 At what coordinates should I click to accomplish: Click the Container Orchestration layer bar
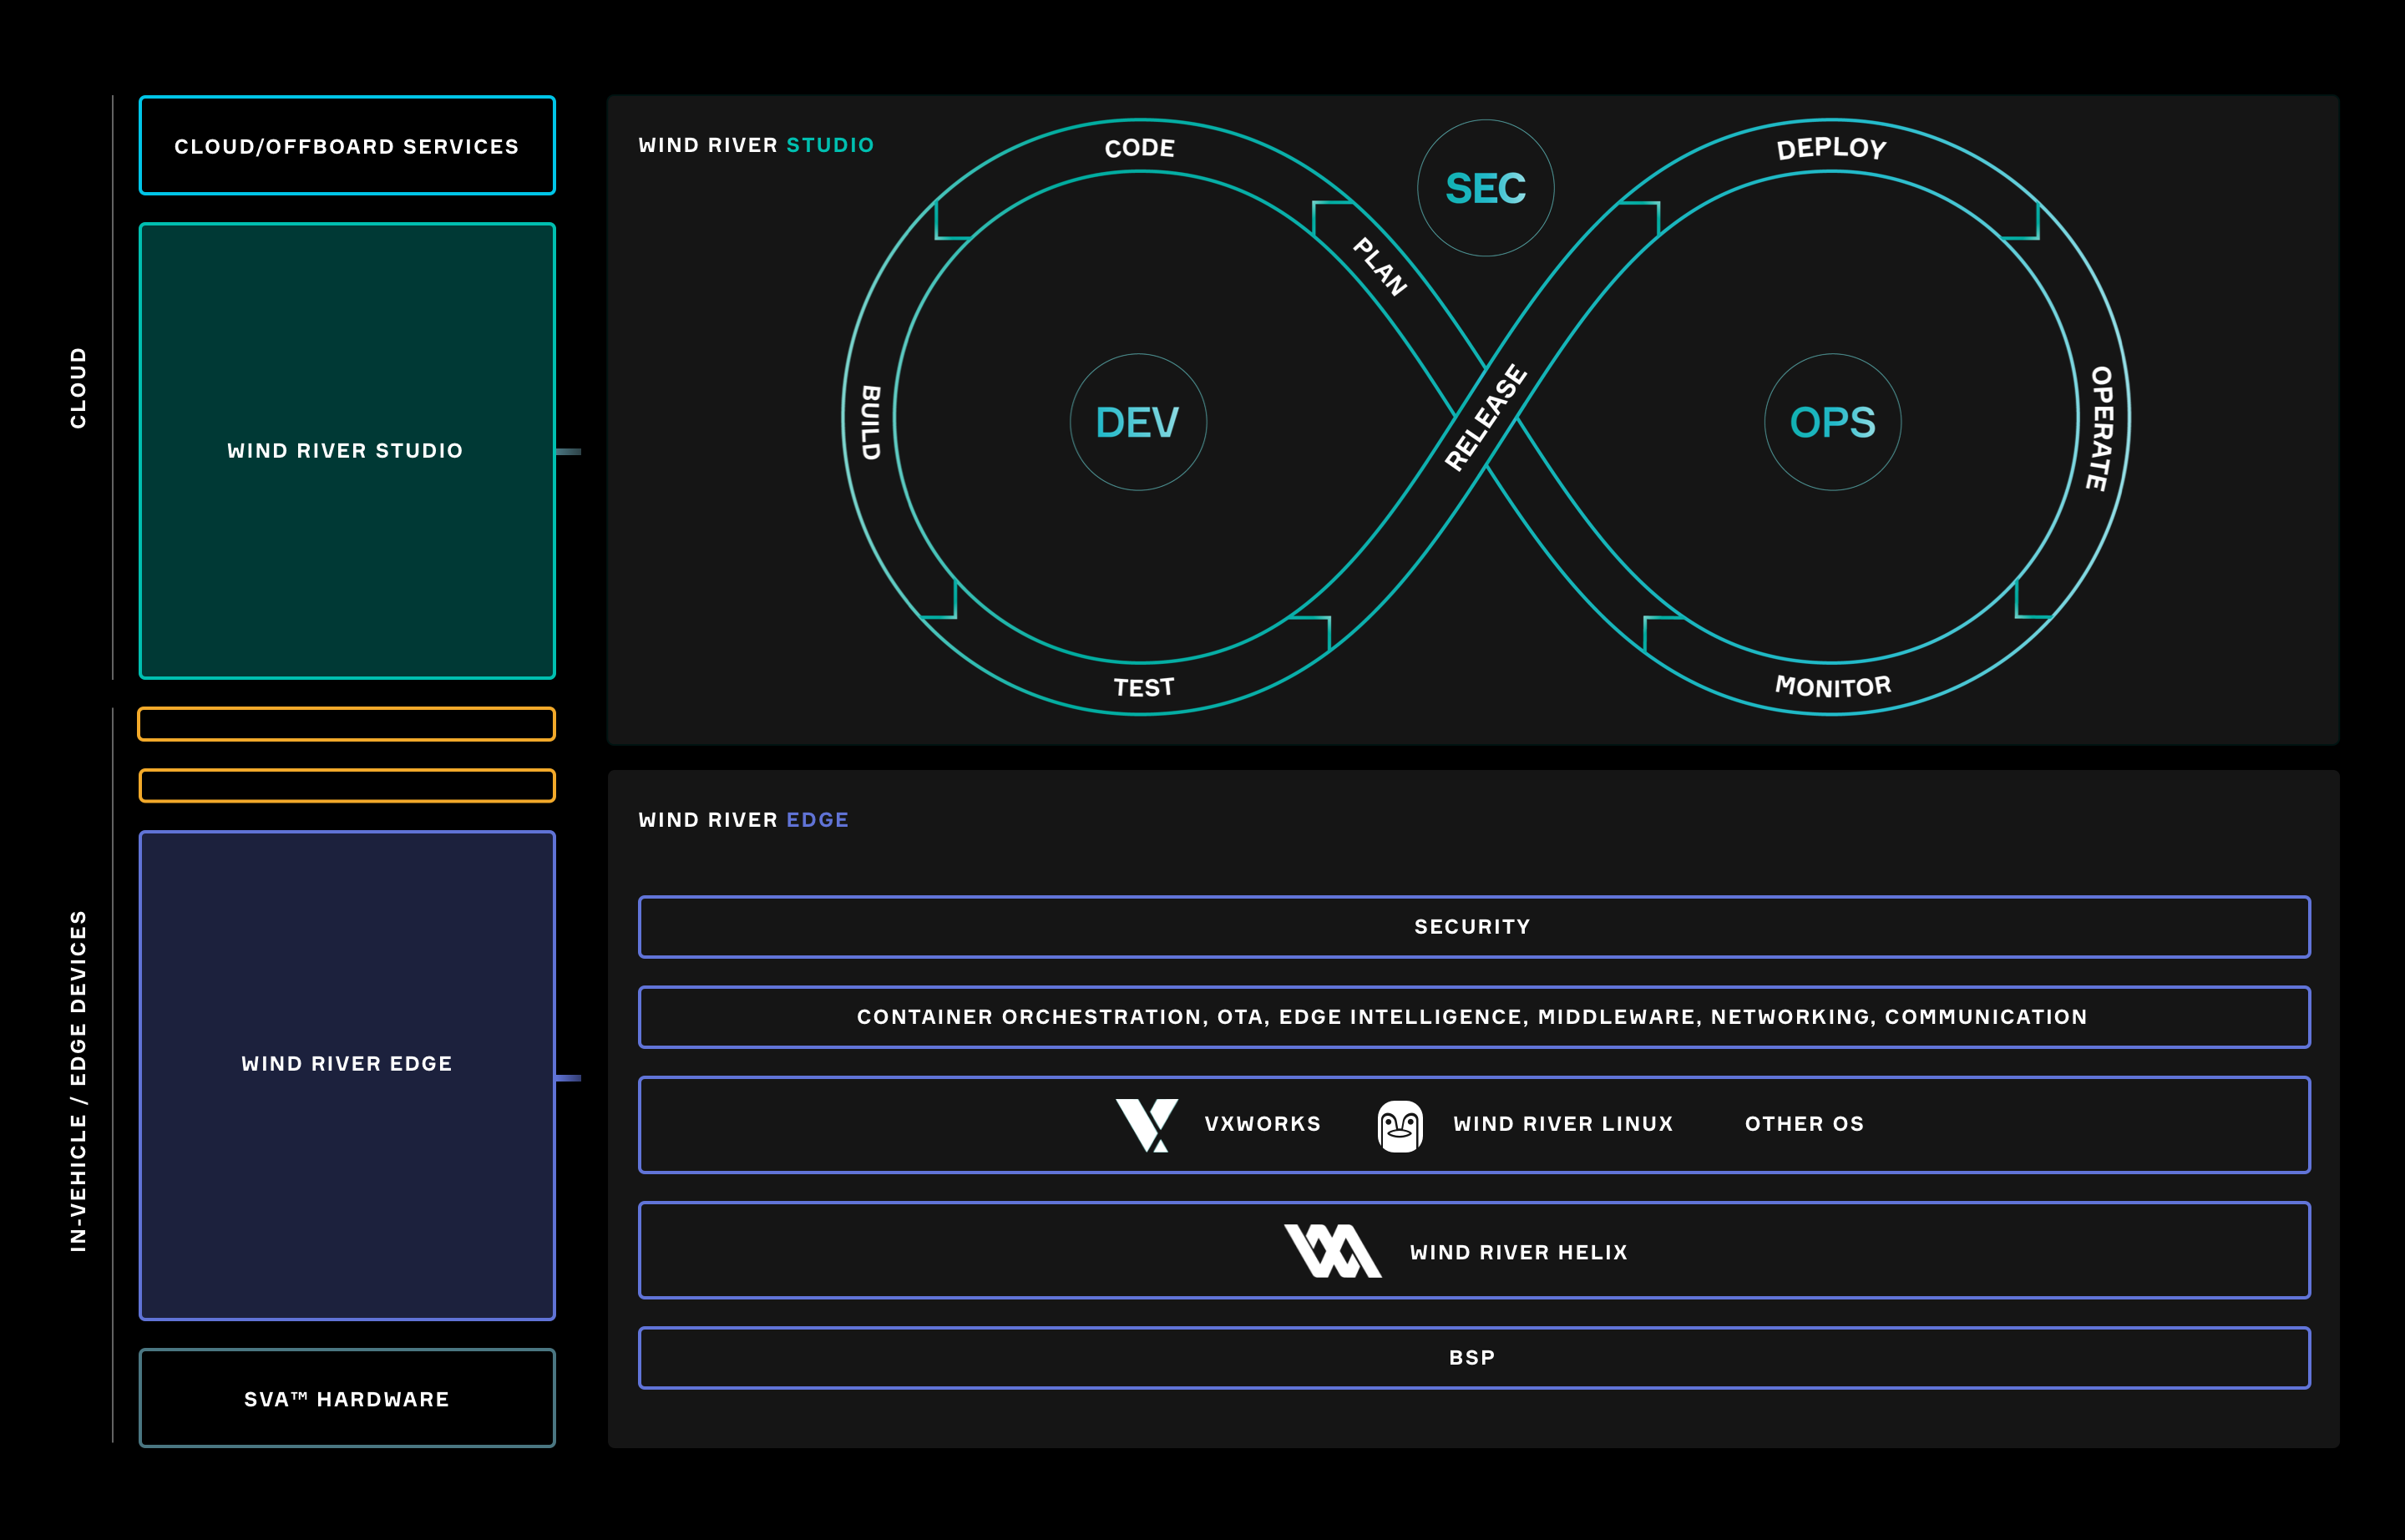1474,1017
